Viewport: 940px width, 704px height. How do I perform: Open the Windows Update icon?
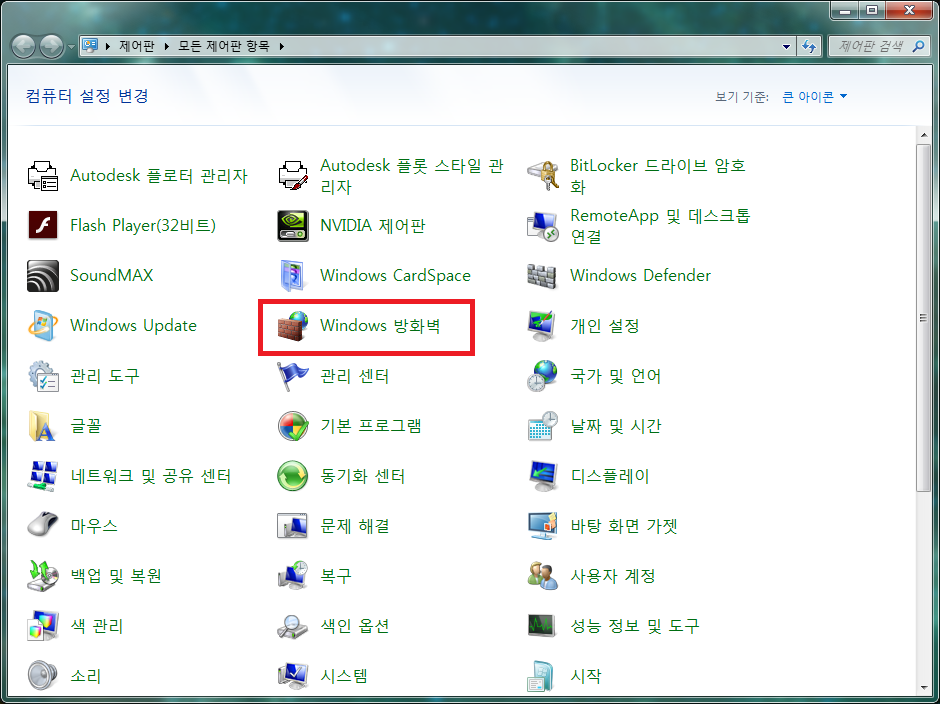coord(43,326)
